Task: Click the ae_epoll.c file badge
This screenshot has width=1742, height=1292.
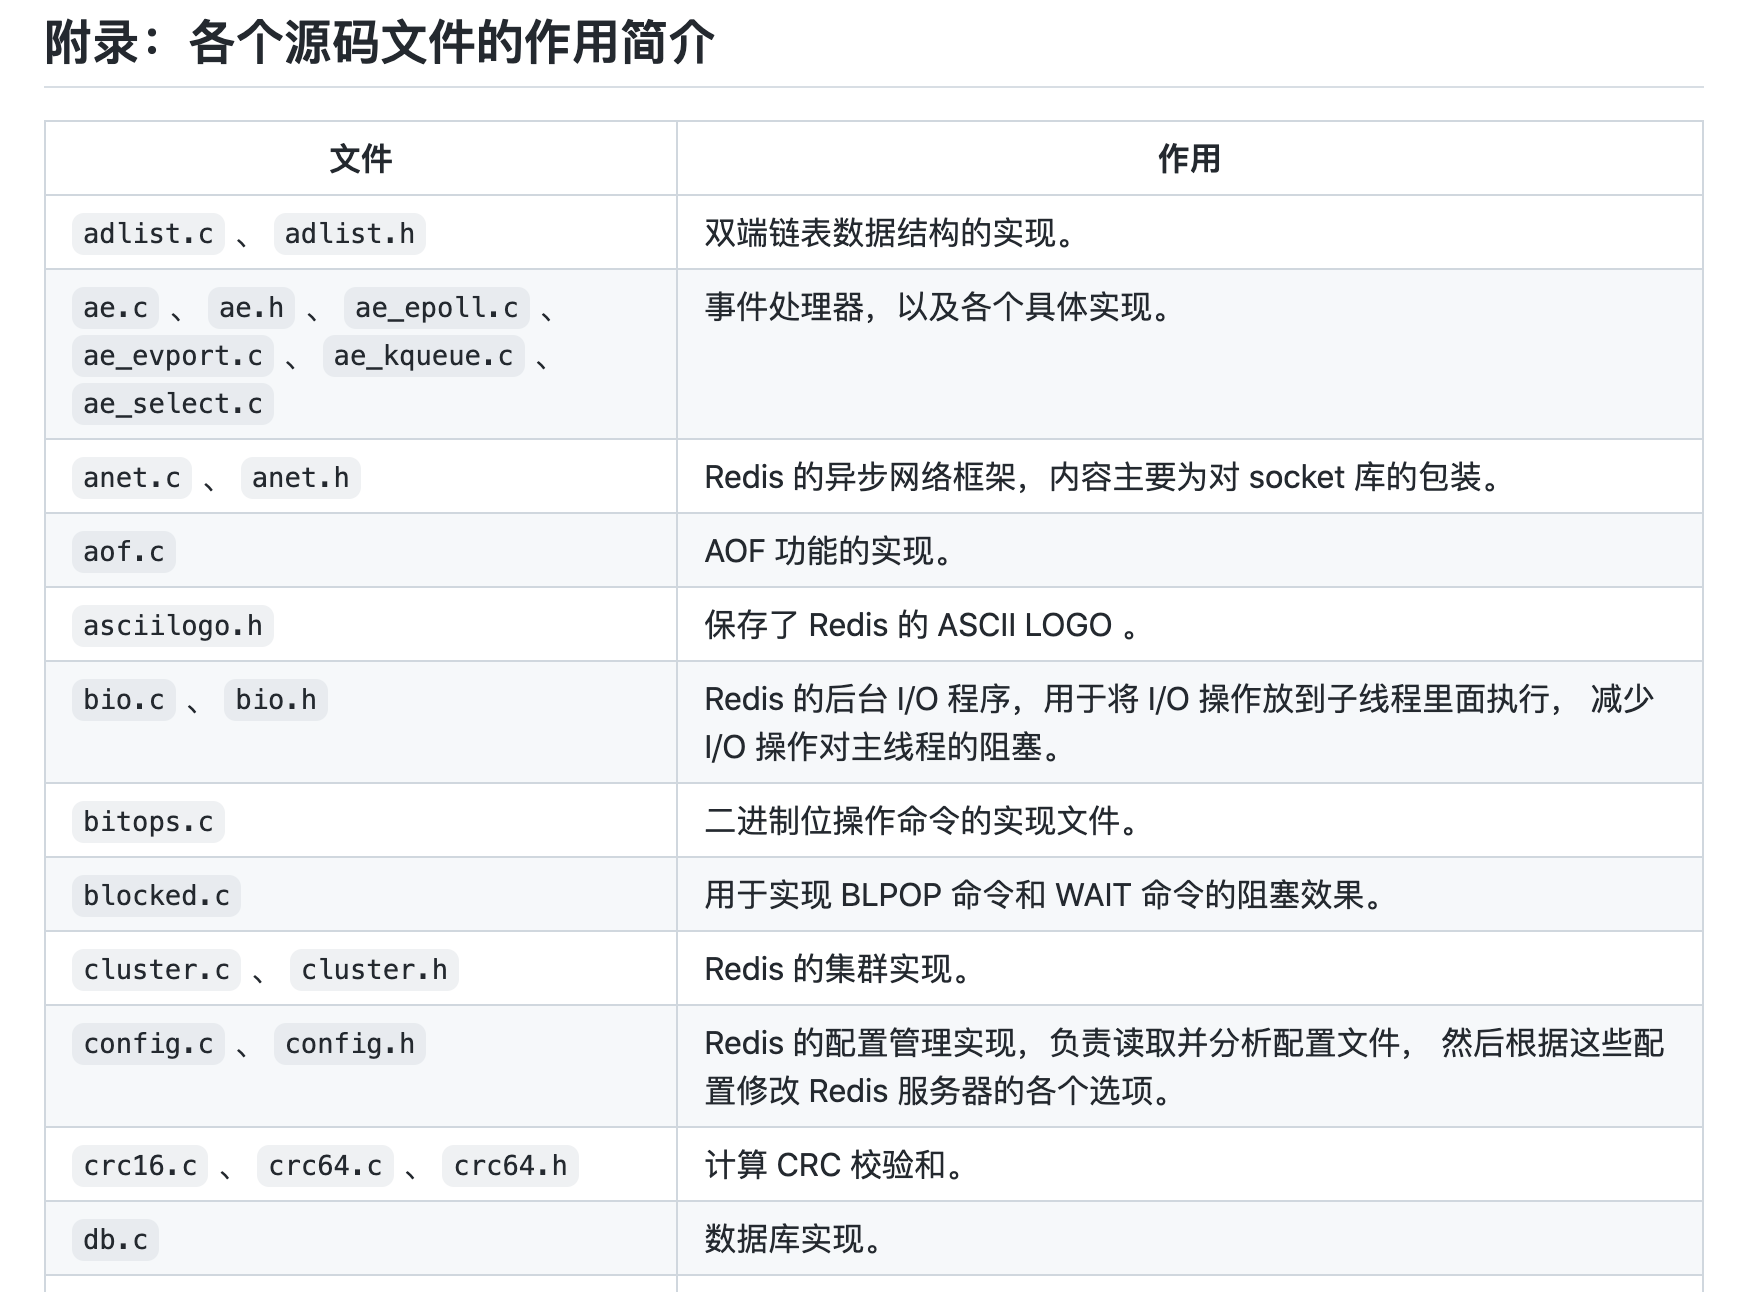Action: tap(436, 308)
